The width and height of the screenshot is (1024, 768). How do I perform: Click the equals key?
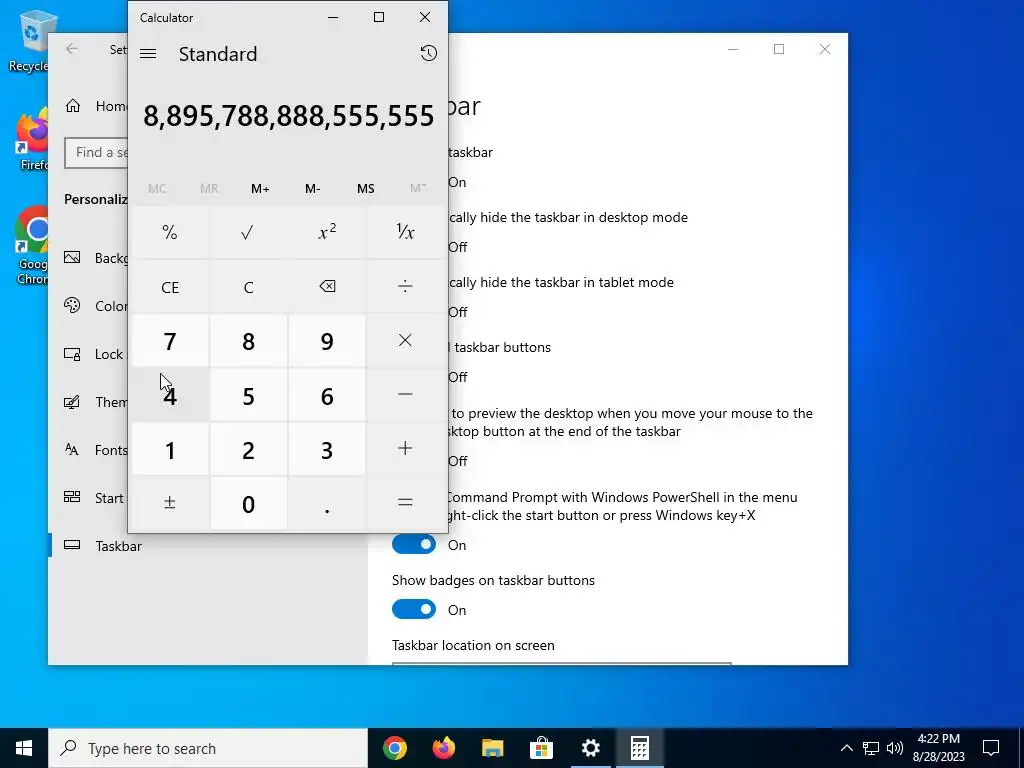(405, 503)
